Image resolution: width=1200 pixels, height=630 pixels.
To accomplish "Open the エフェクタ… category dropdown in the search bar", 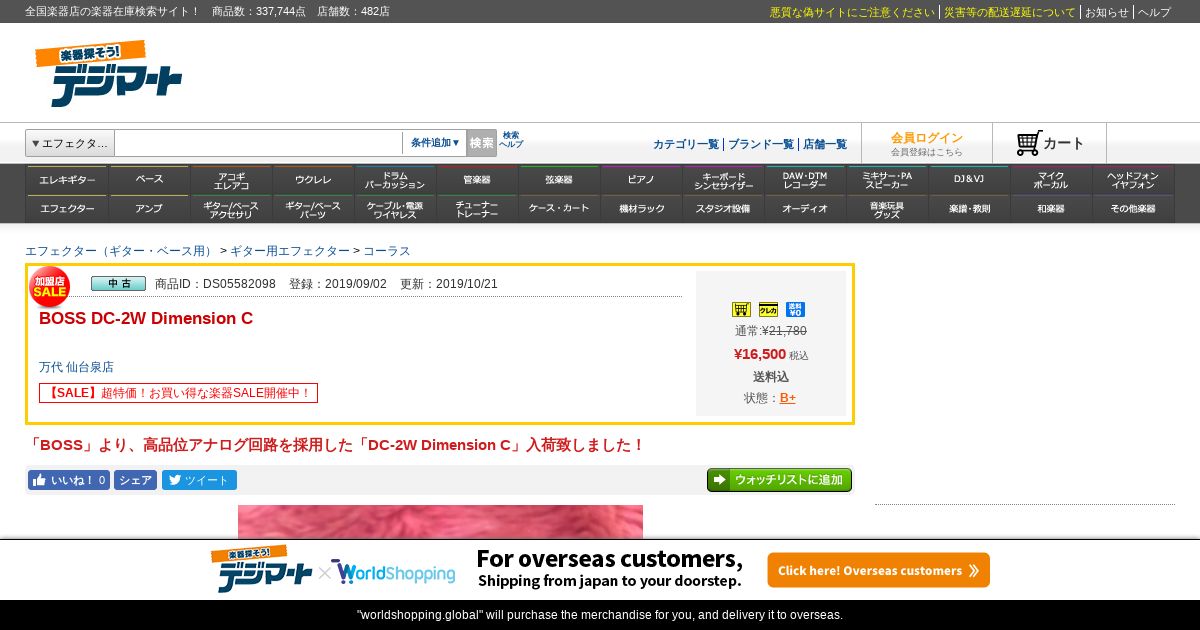I will click(x=70, y=143).
